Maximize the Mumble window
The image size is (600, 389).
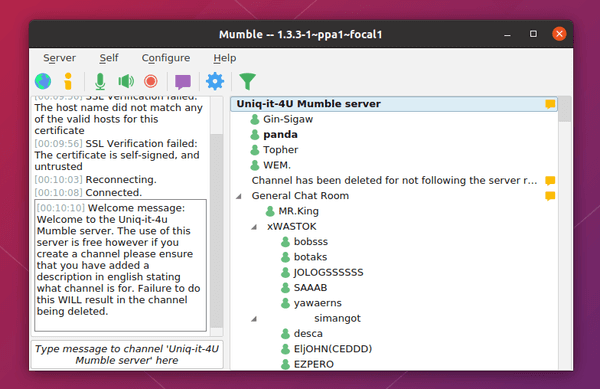[x=533, y=34]
